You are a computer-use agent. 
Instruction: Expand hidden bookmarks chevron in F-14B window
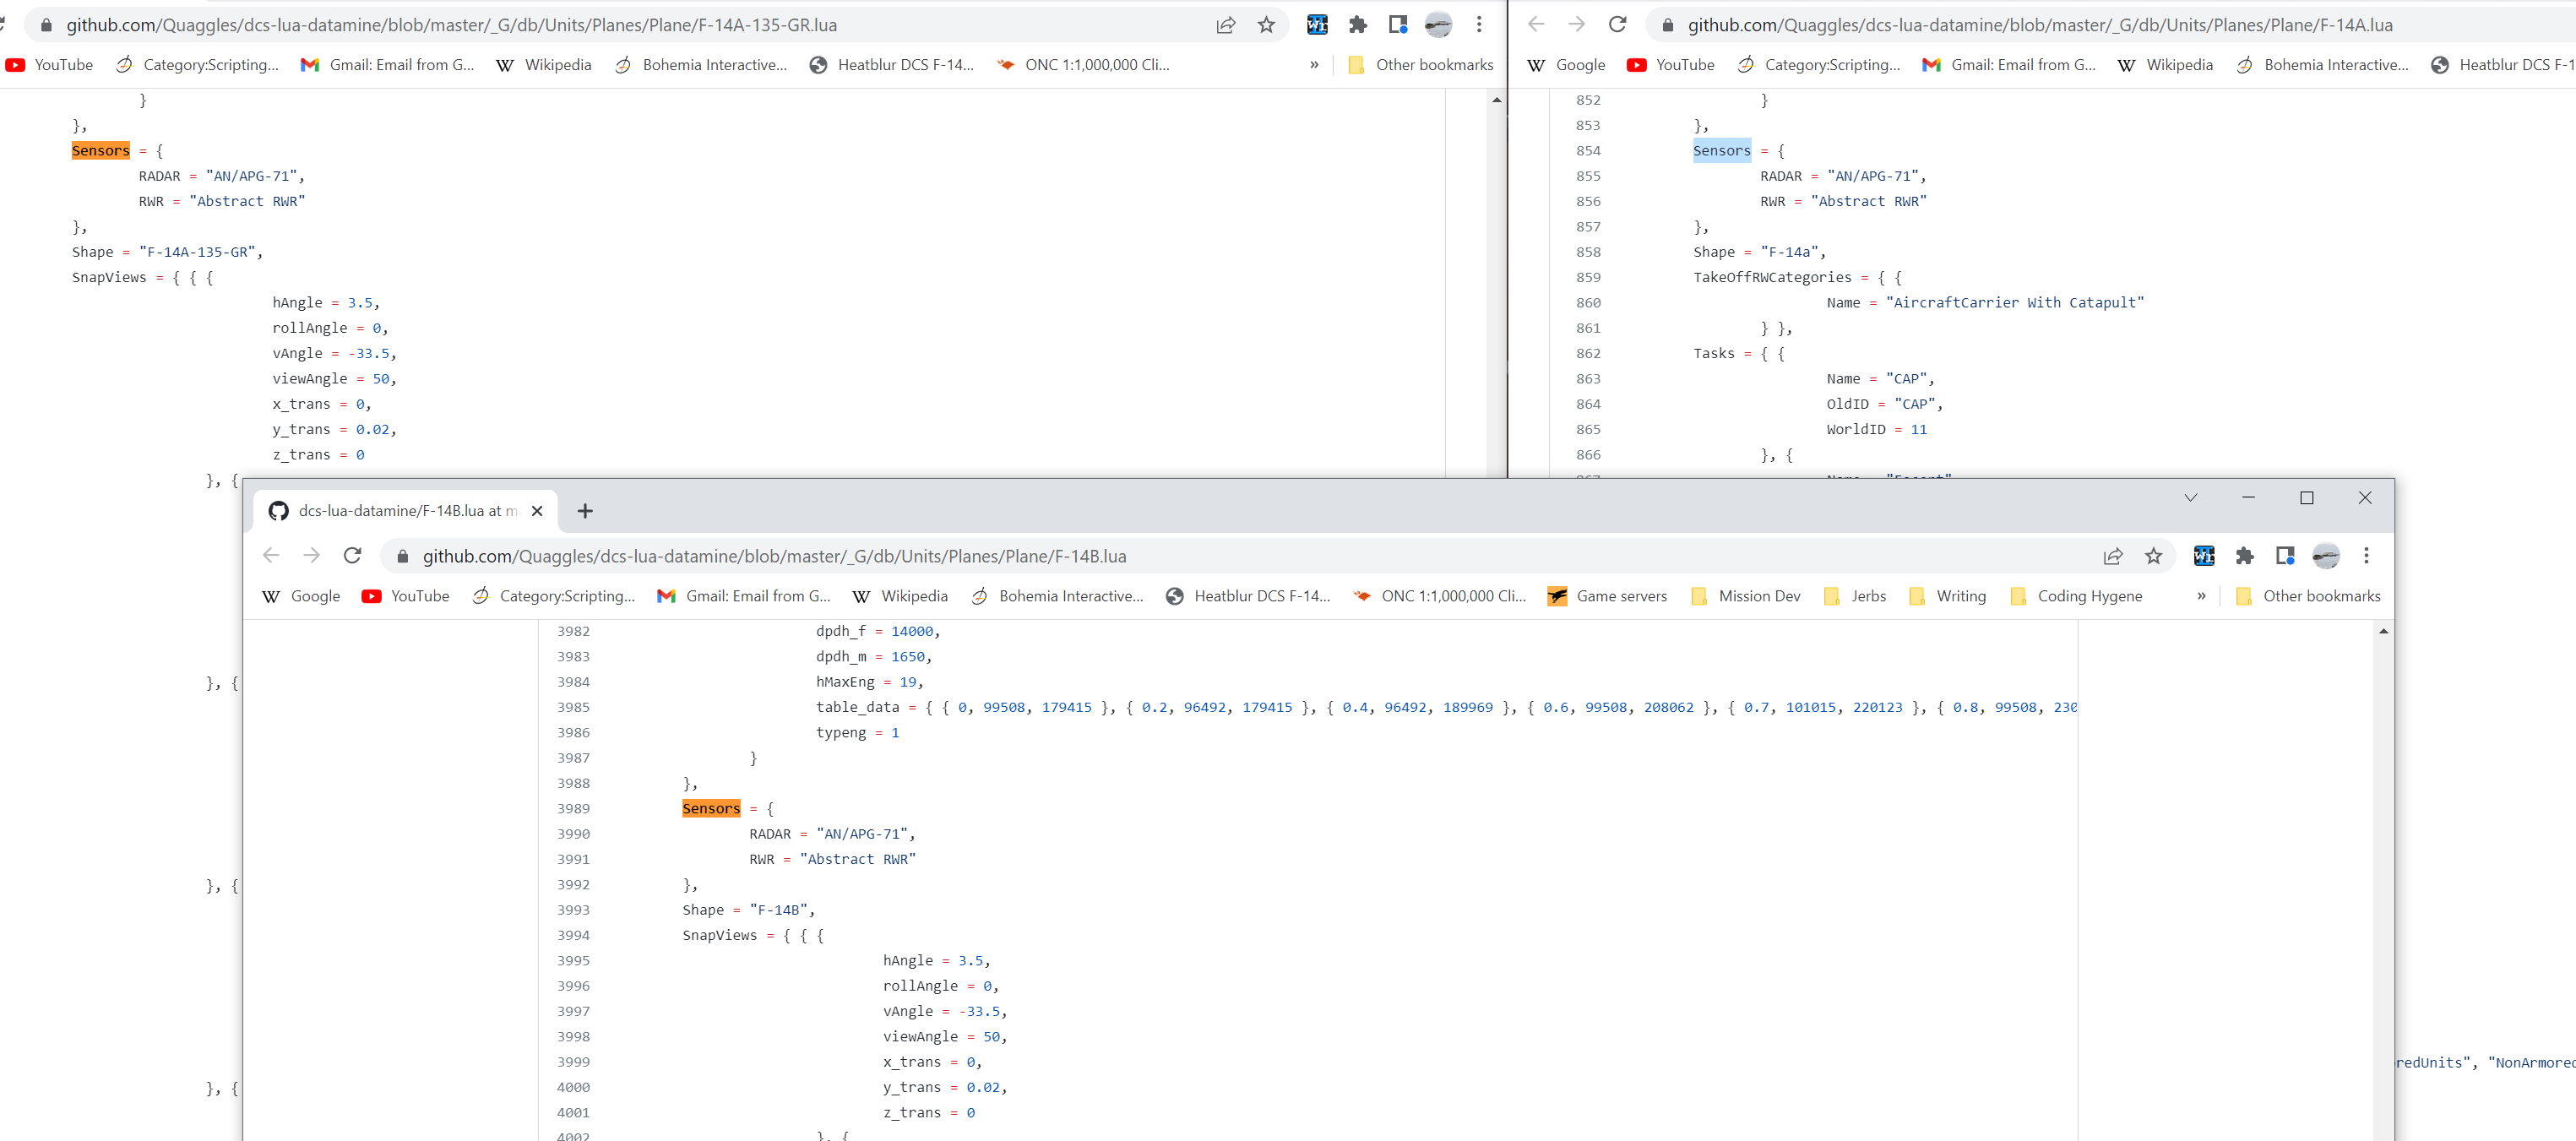click(2201, 596)
